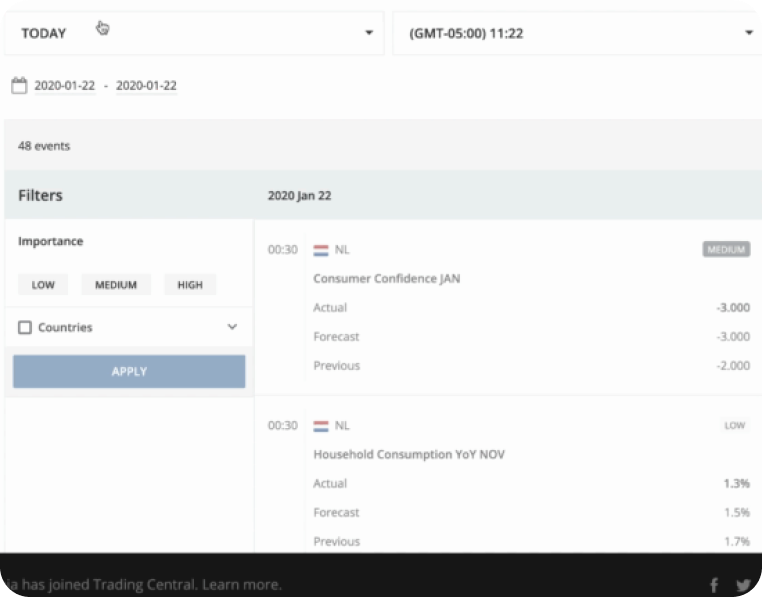This screenshot has height=597, width=762.
Task: Toggle the HIGH importance filter
Action: tap(190, 285)
